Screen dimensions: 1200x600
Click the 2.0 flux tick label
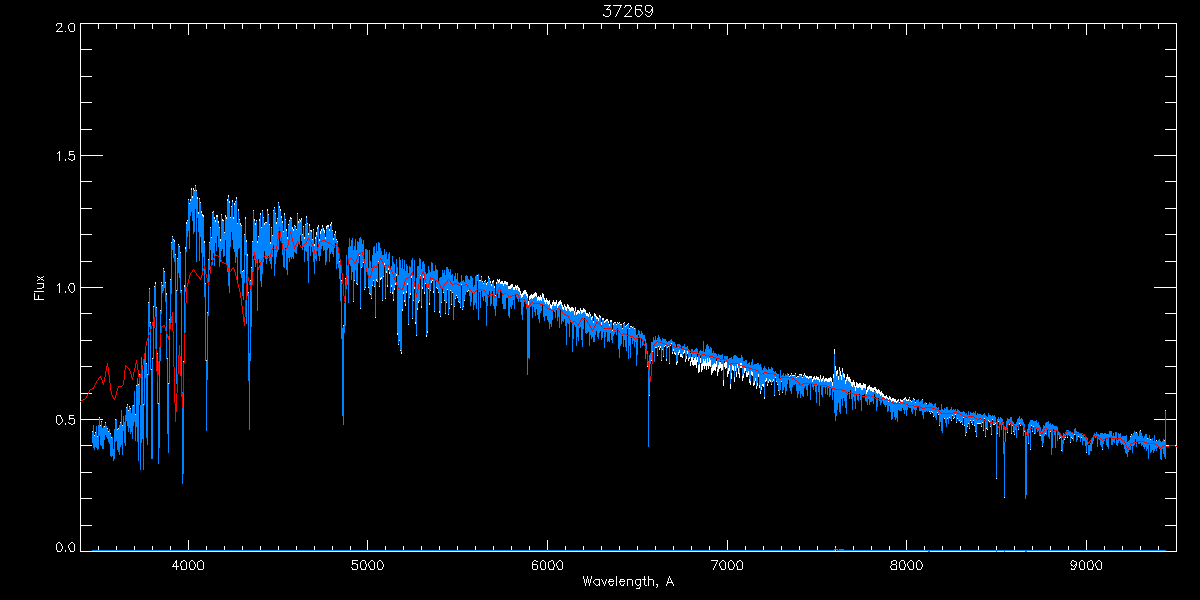(x=62, y=28)
